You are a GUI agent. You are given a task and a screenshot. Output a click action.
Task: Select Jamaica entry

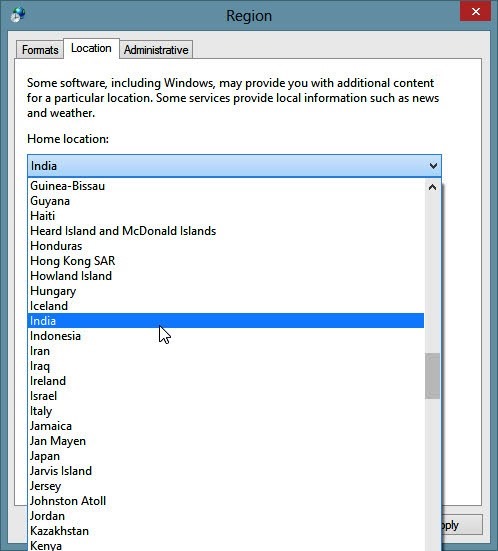[x=226, y=426]
